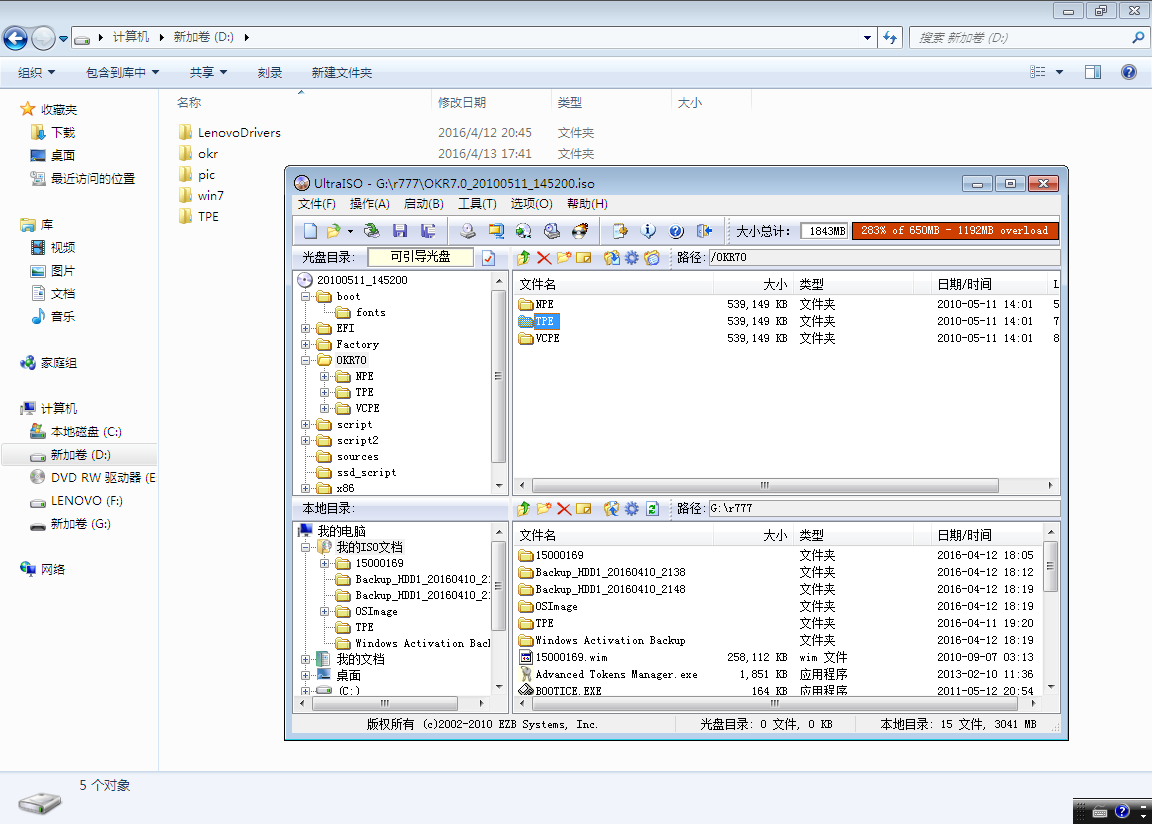
Task: Open the 工具(T) menu in UltraISO
Action: pyautogui.click(x=477, y=204)
